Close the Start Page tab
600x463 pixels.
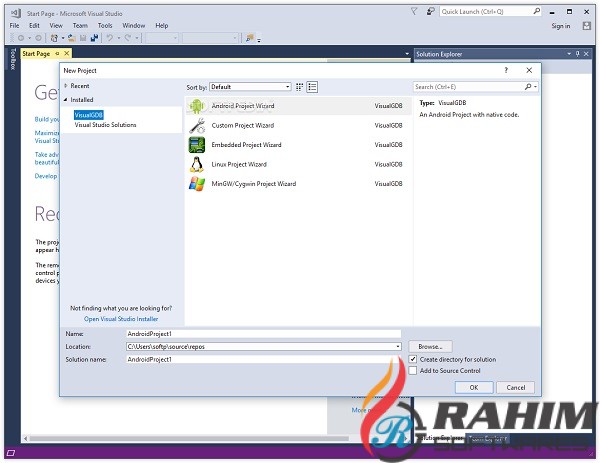pos(67,54)
